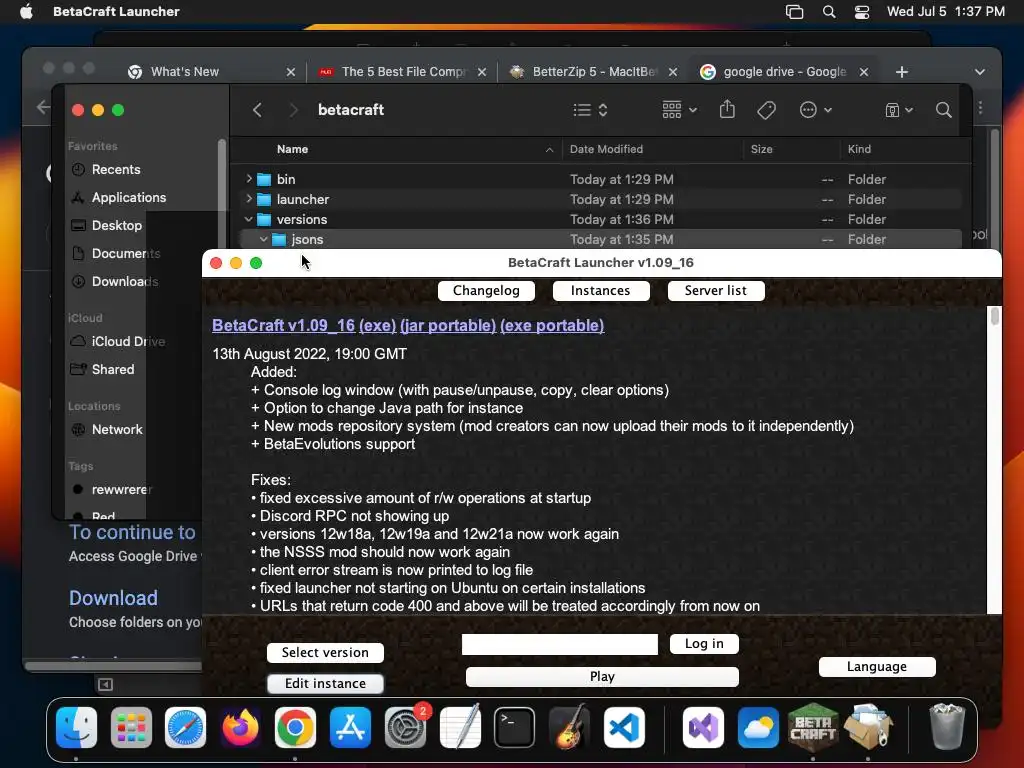The image size is (1024, 768).
Task: Open Finder list view options dropdown
Action: [590, 110]
